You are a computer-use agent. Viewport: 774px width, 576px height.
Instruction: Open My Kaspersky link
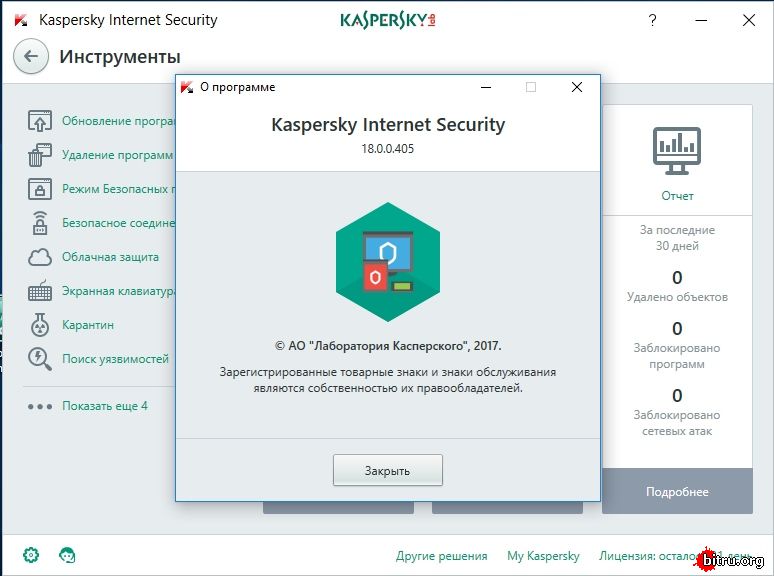click(x=543, y=556)
